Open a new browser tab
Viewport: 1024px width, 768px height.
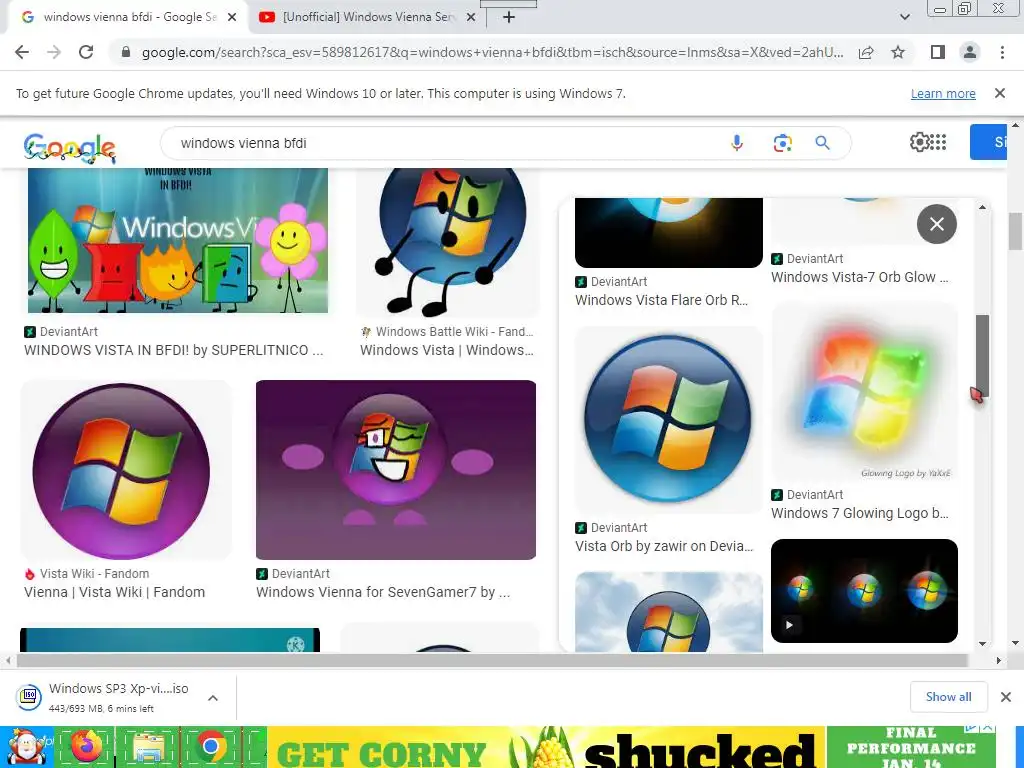(509, 17)
